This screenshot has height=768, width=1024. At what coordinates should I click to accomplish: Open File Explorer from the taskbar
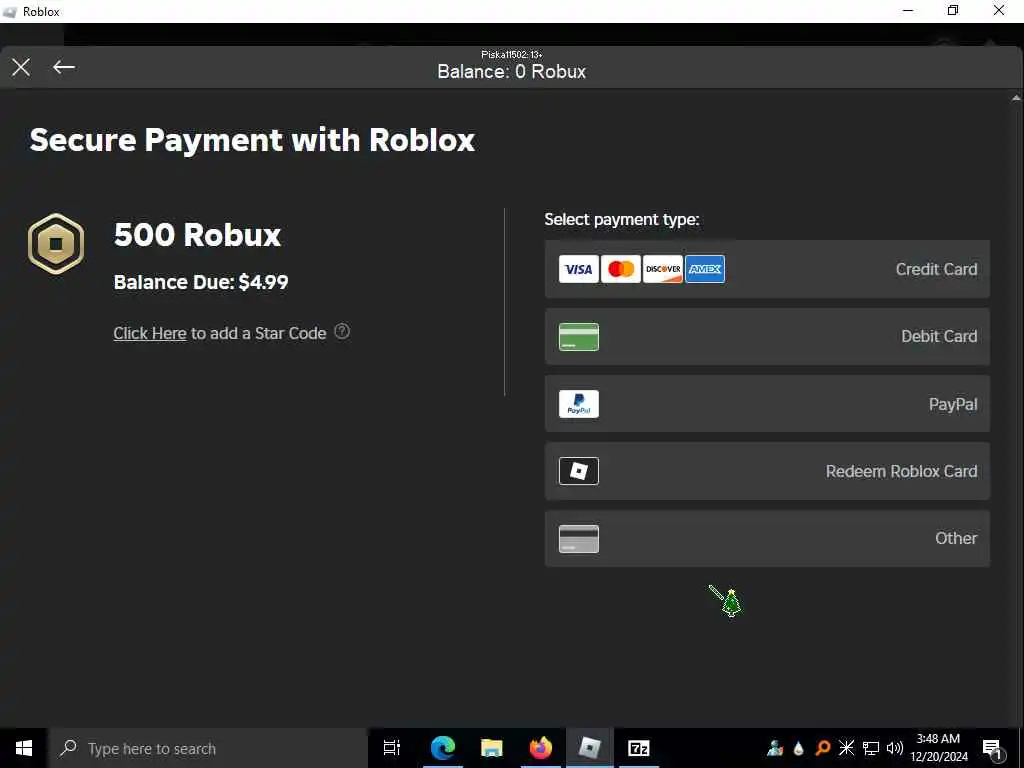point(492,748)
